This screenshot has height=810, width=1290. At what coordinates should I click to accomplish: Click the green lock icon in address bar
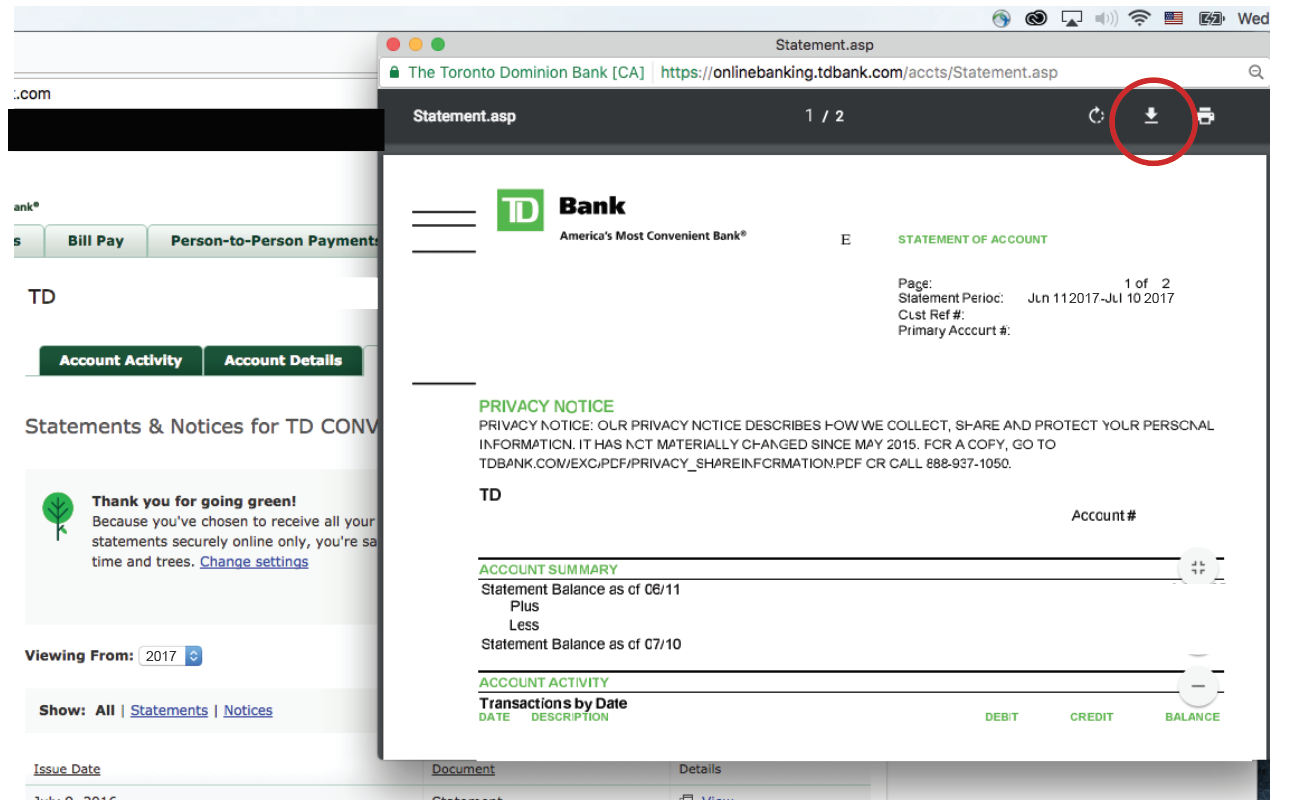tap(394, 72)
